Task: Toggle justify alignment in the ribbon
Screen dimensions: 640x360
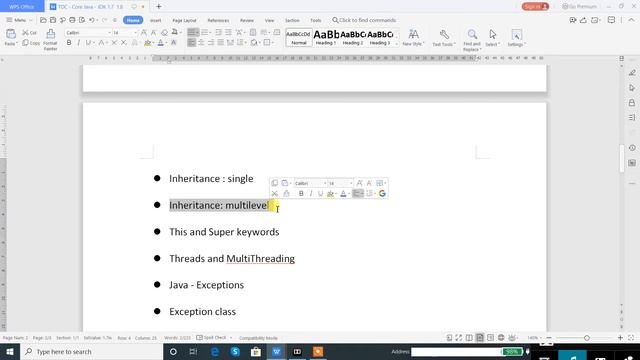Action: pos(220,42)
